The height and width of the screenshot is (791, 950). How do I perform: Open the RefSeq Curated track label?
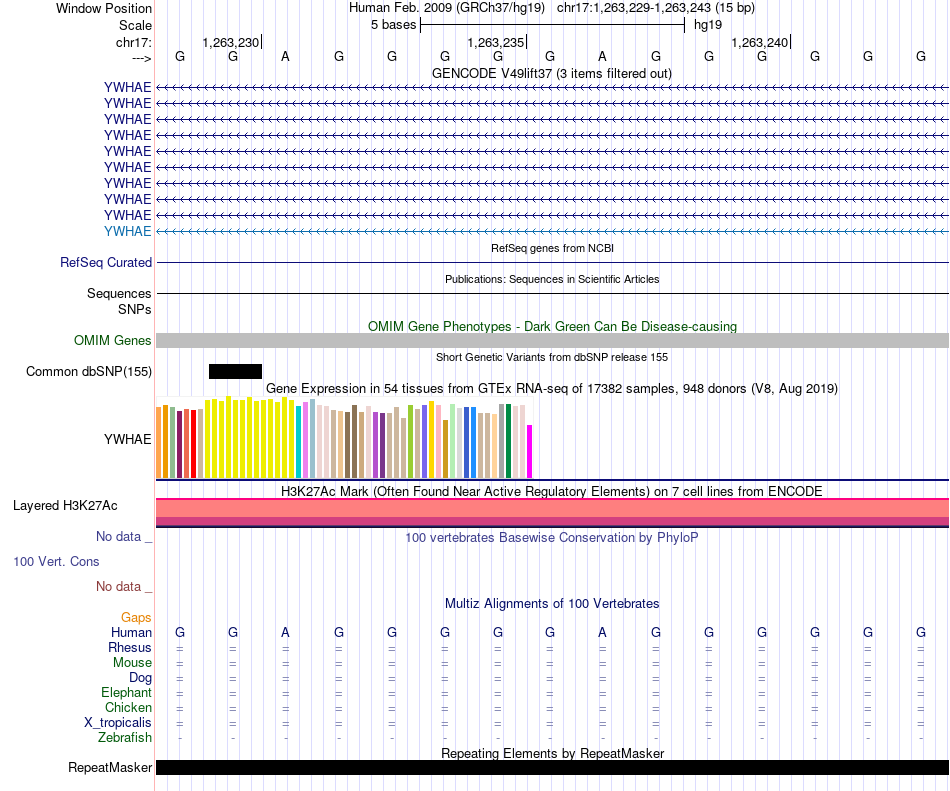click(106, 262)
